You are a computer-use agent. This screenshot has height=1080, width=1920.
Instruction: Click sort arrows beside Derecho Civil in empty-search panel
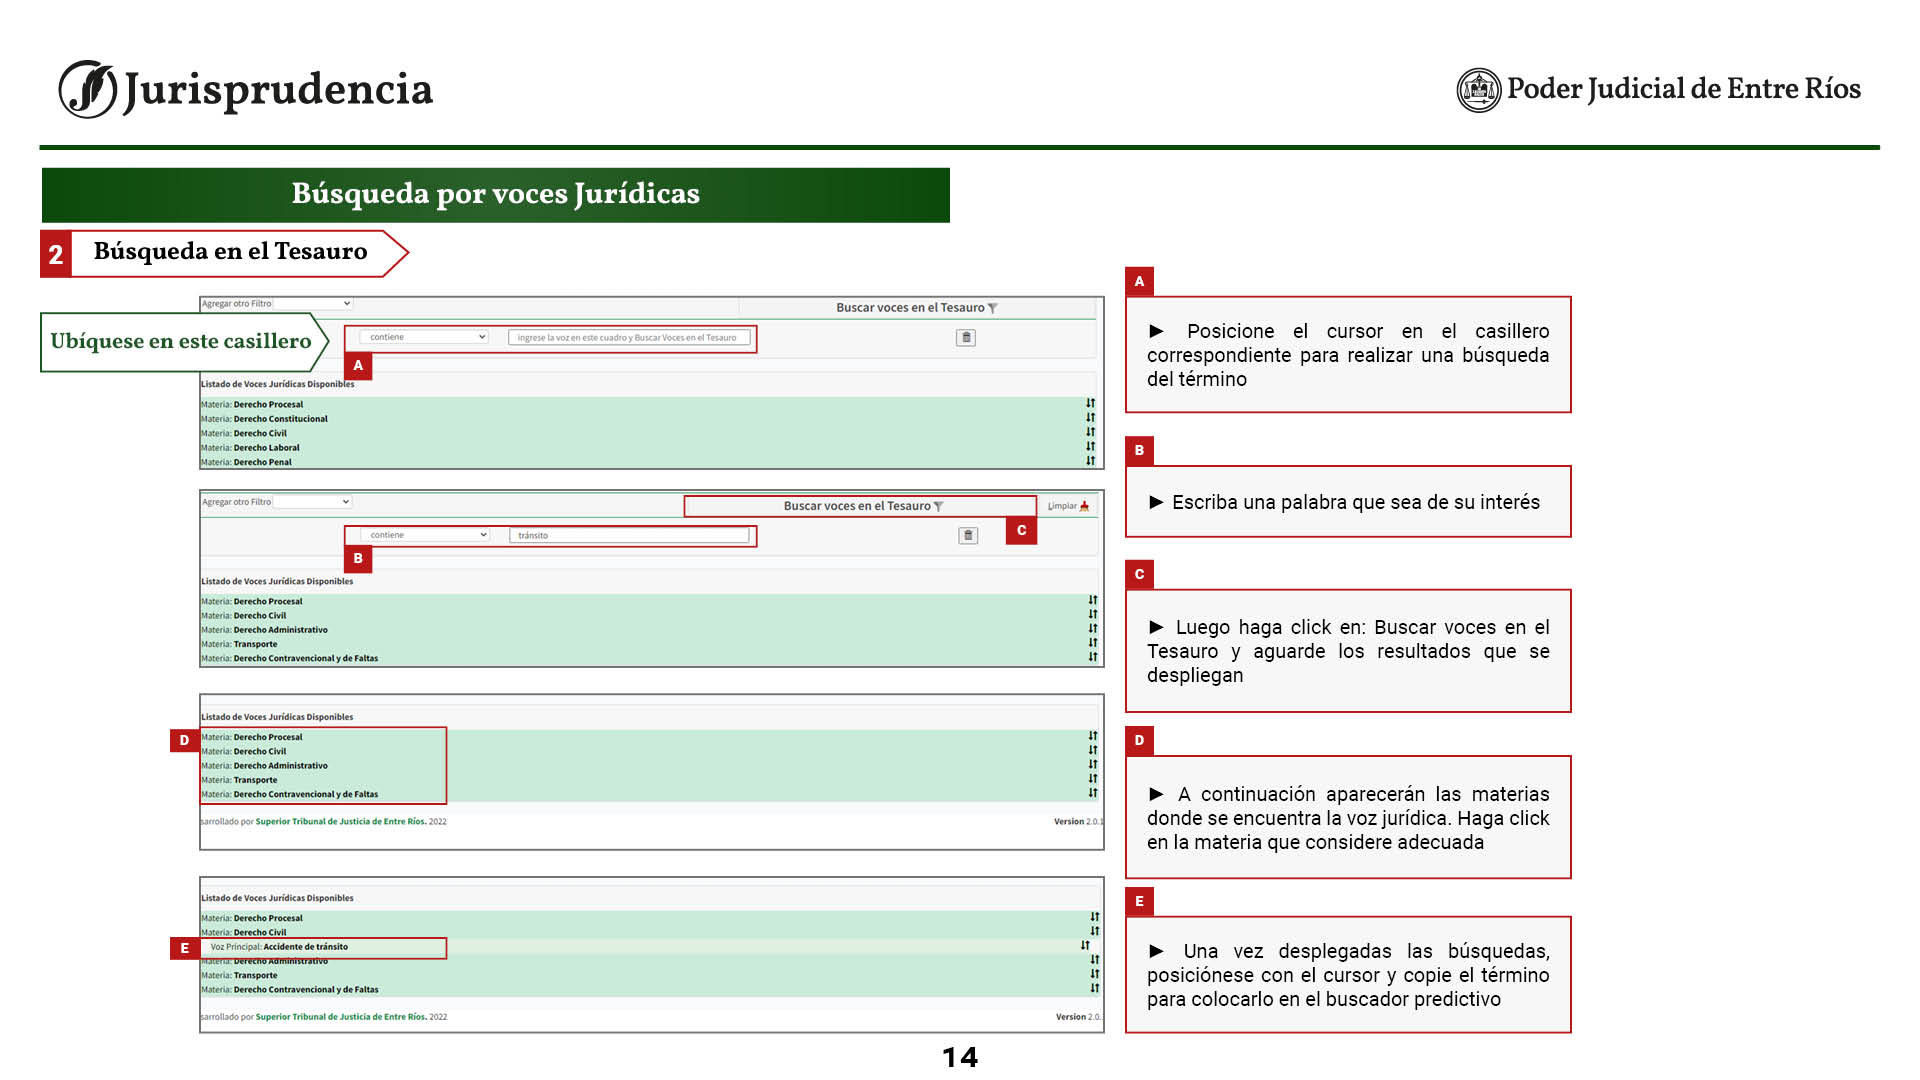click(1091, 433)
